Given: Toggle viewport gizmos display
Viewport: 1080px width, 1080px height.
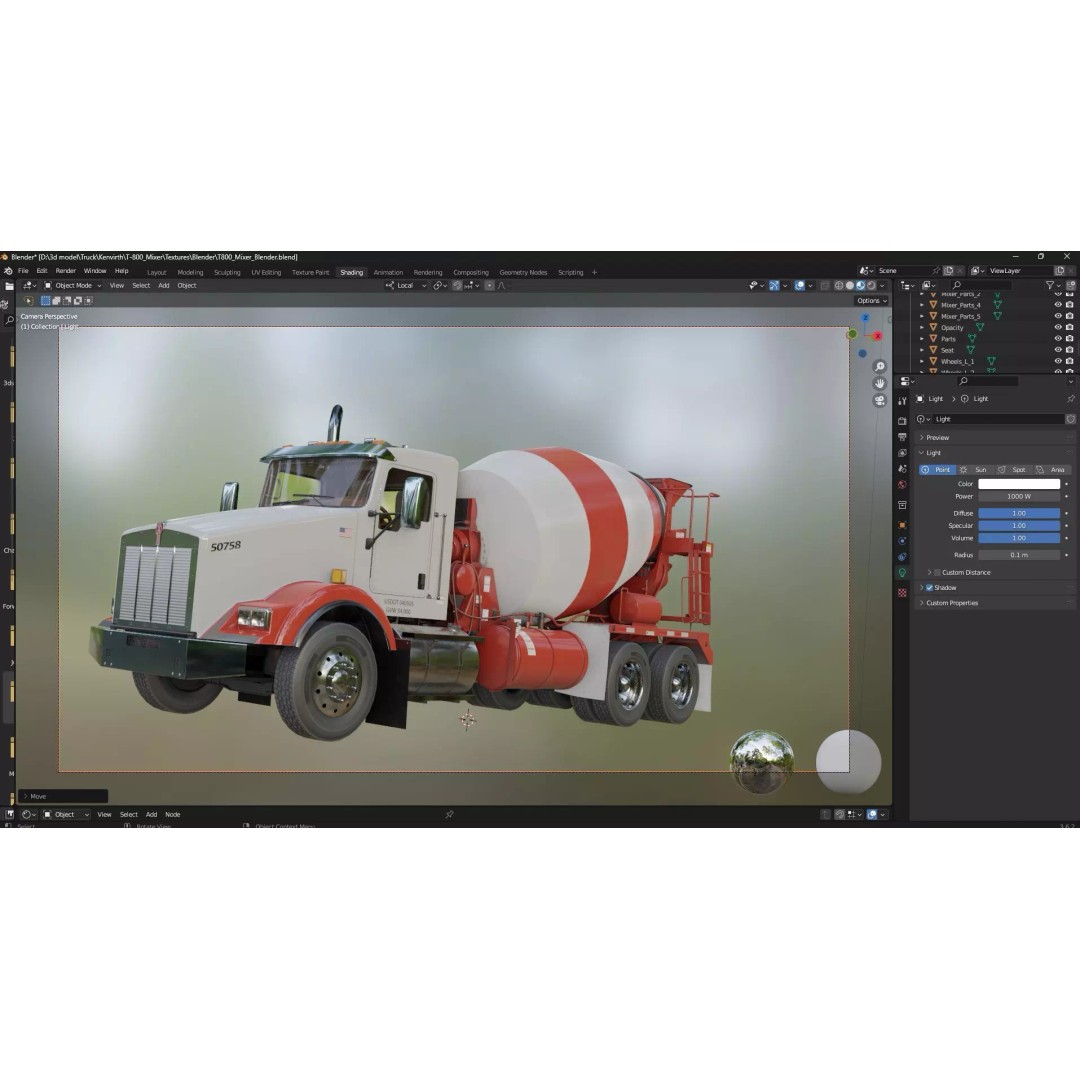Looking at the screenshot, I should click(x=774, y=285).
